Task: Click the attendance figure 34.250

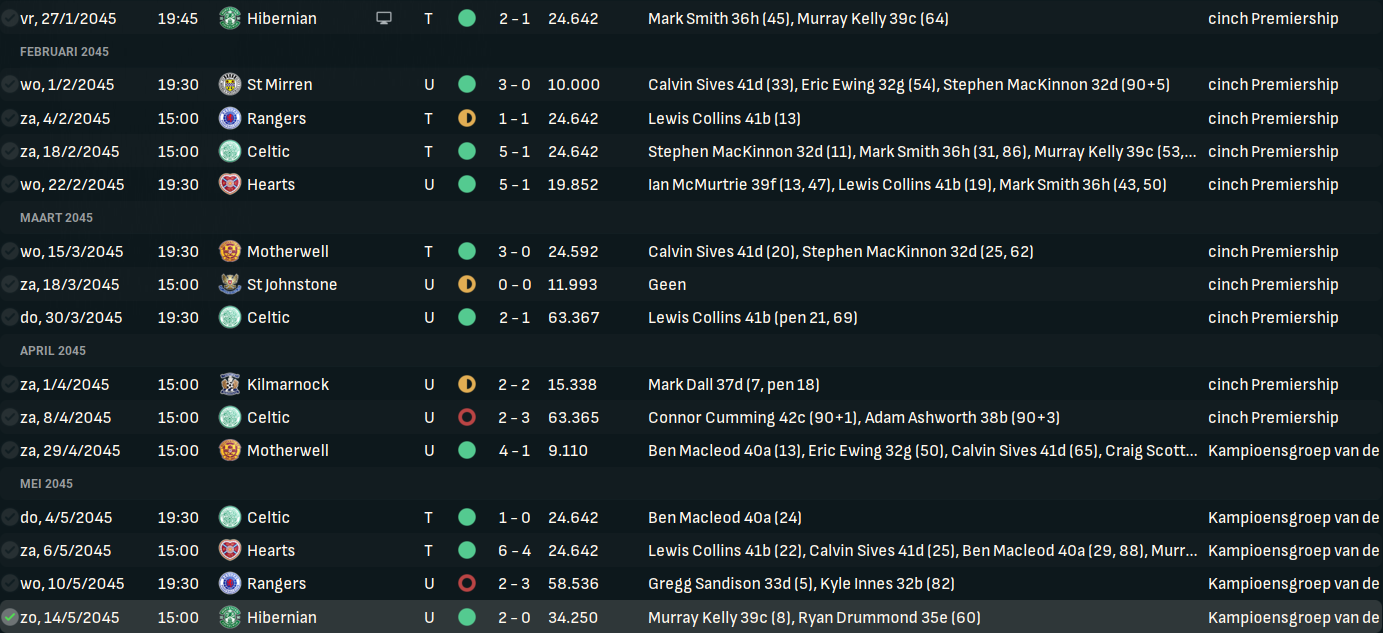Action: (573, 617)
